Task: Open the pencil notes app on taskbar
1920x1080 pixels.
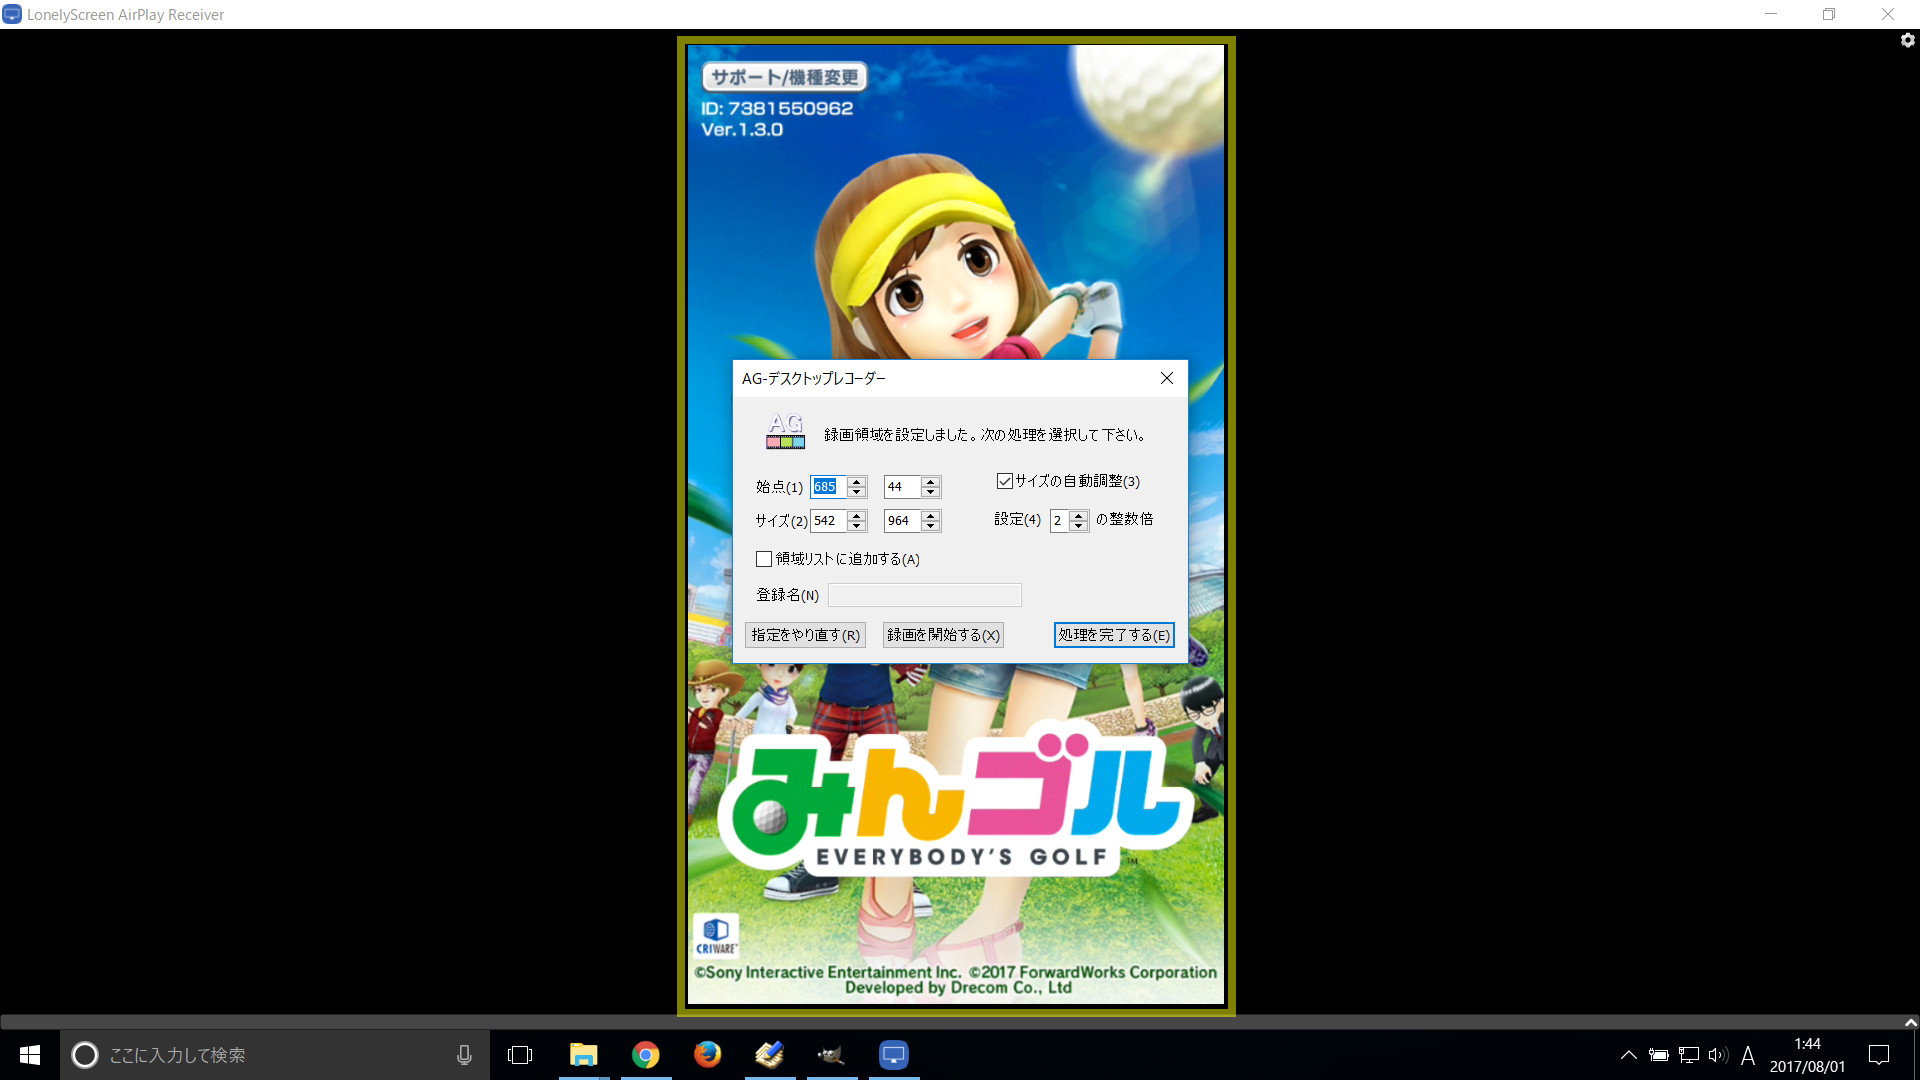Action: pyautogui.click(x=770, y=1055)
